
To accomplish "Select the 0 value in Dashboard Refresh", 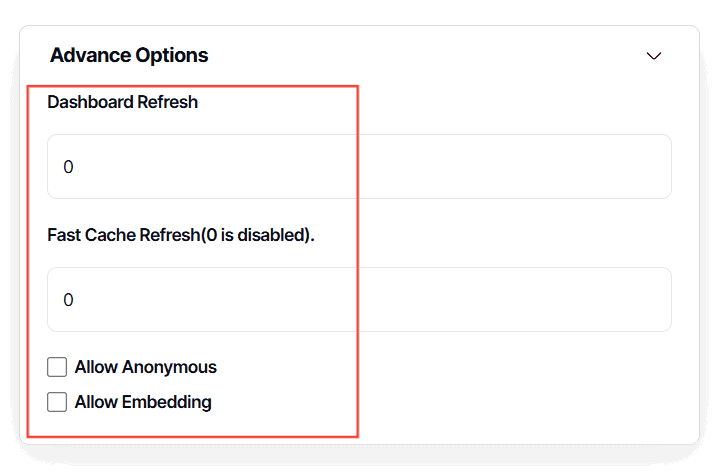I will click(x=68, y=167).
